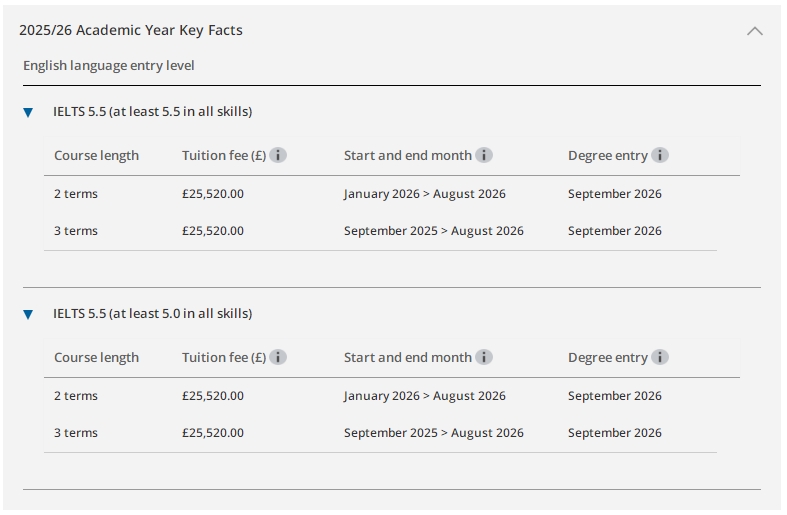This screenshot has height=515, width=787.
Task: Click September 2025 > August 2026 in at-least-5.5 table
Action: click(x=433, y=231)
